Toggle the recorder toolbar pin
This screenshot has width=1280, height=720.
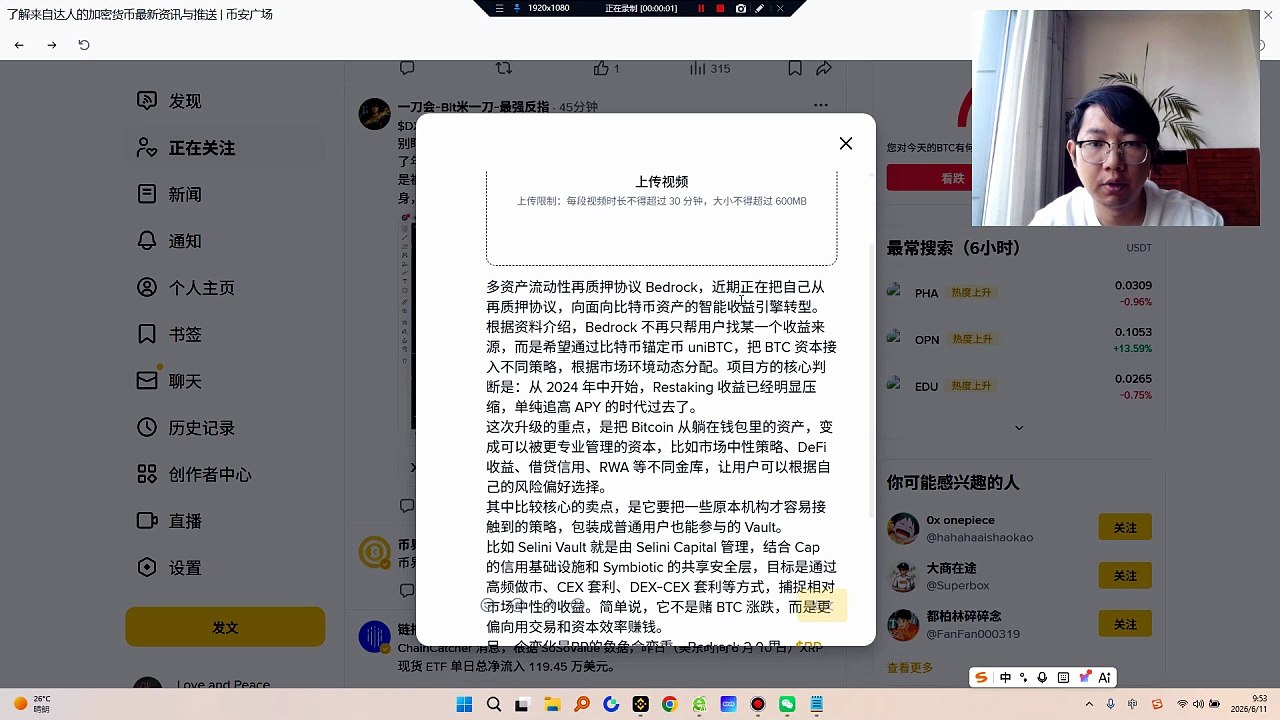pos(517,8)
